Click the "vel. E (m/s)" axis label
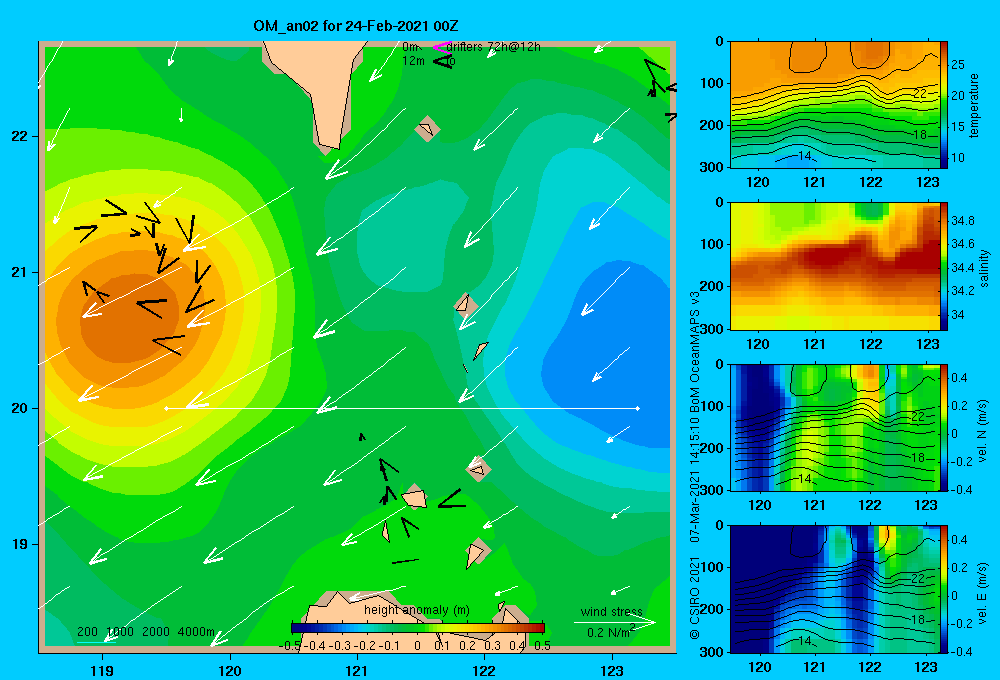Viewport: 1000px width, 680px height. pos(982,593)
